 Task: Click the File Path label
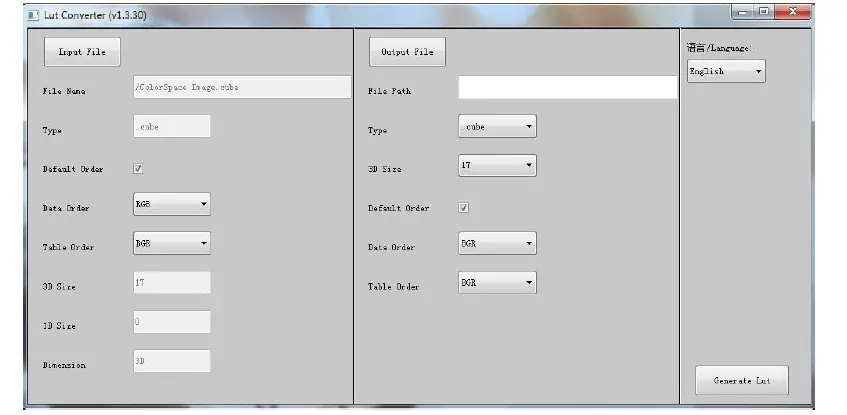(x=389, y=91)
